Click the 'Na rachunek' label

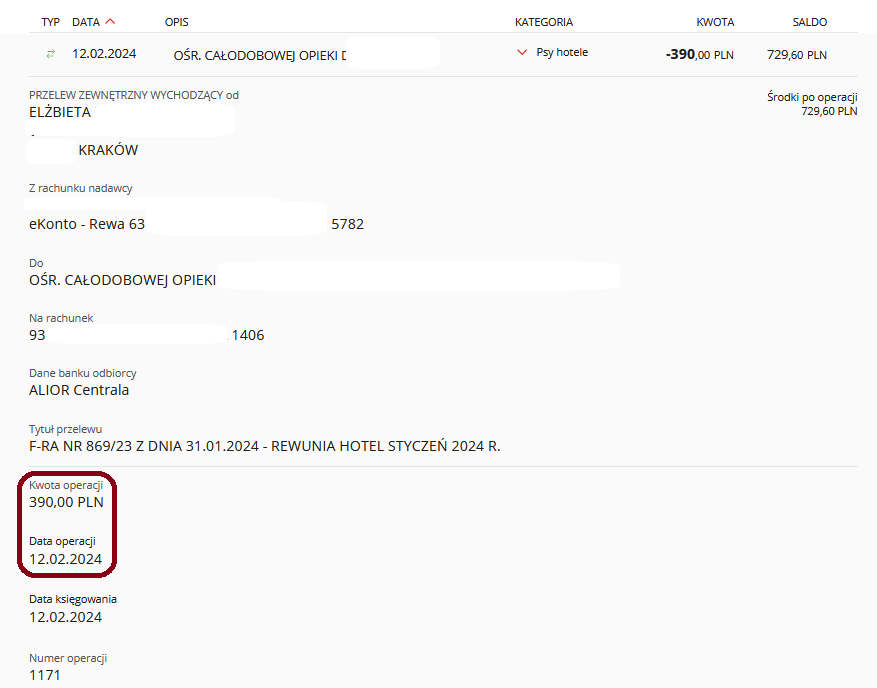61,318
